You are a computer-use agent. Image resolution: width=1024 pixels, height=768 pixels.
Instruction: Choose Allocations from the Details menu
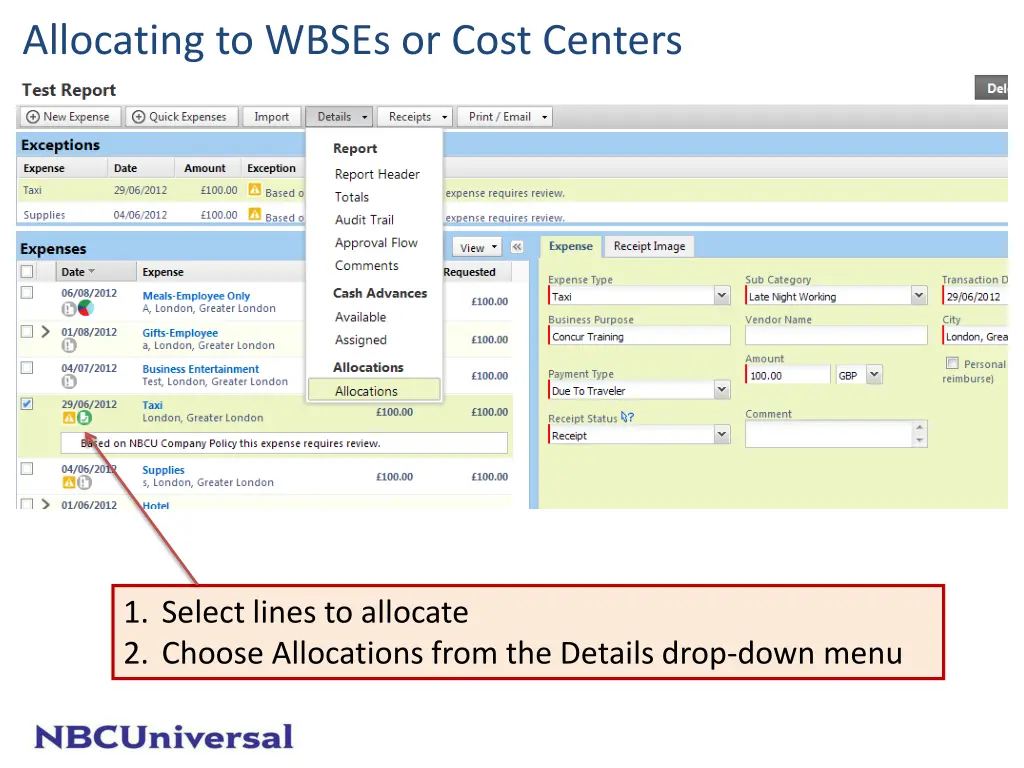pyautogui.click(x=366, y=391)
